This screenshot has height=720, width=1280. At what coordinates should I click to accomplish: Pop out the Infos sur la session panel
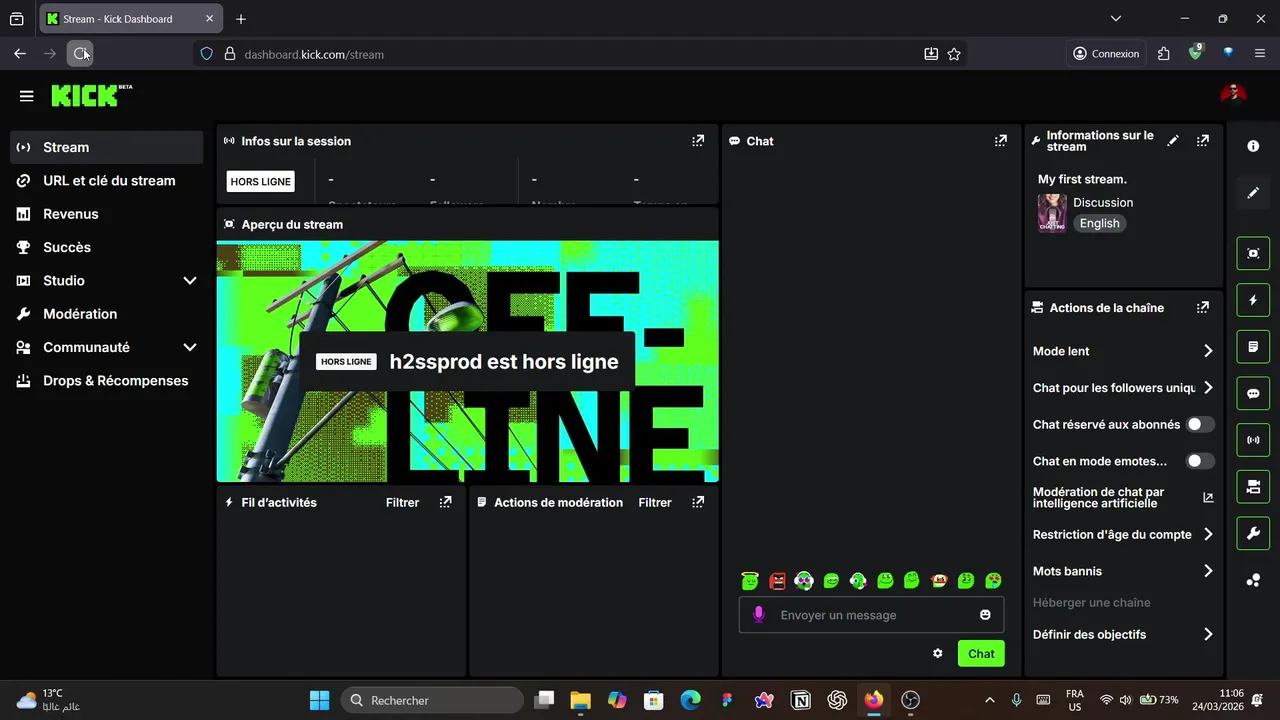(x=698, y=141)
